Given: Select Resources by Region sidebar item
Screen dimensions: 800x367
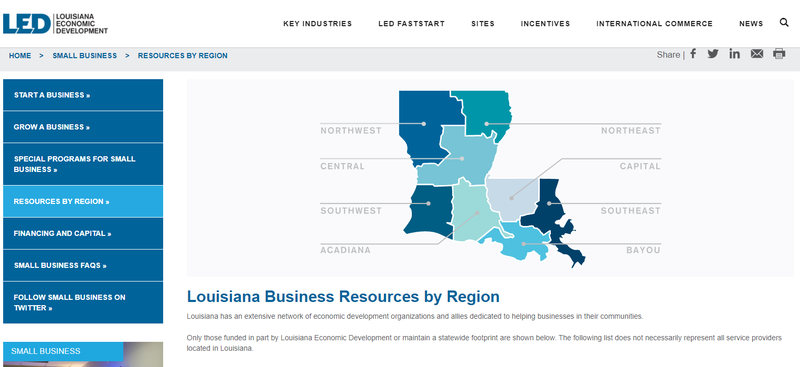Looking at the screenshot, I should tap(83, 201).
